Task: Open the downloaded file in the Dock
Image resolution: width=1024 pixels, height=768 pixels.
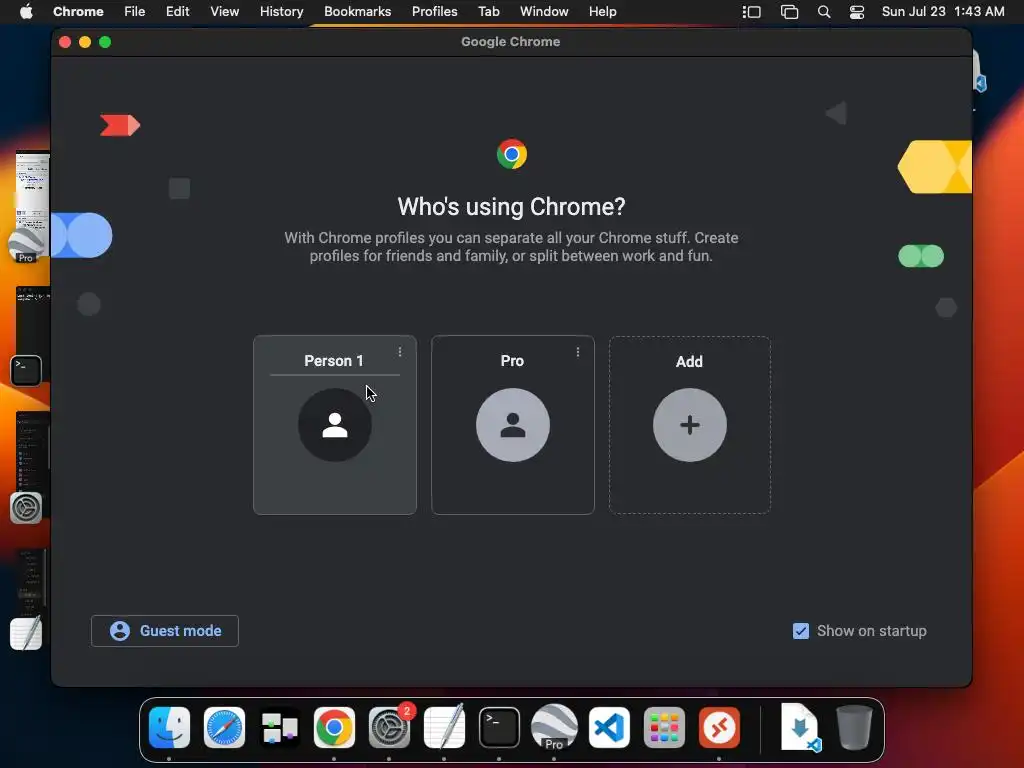Action: point(800,728)
